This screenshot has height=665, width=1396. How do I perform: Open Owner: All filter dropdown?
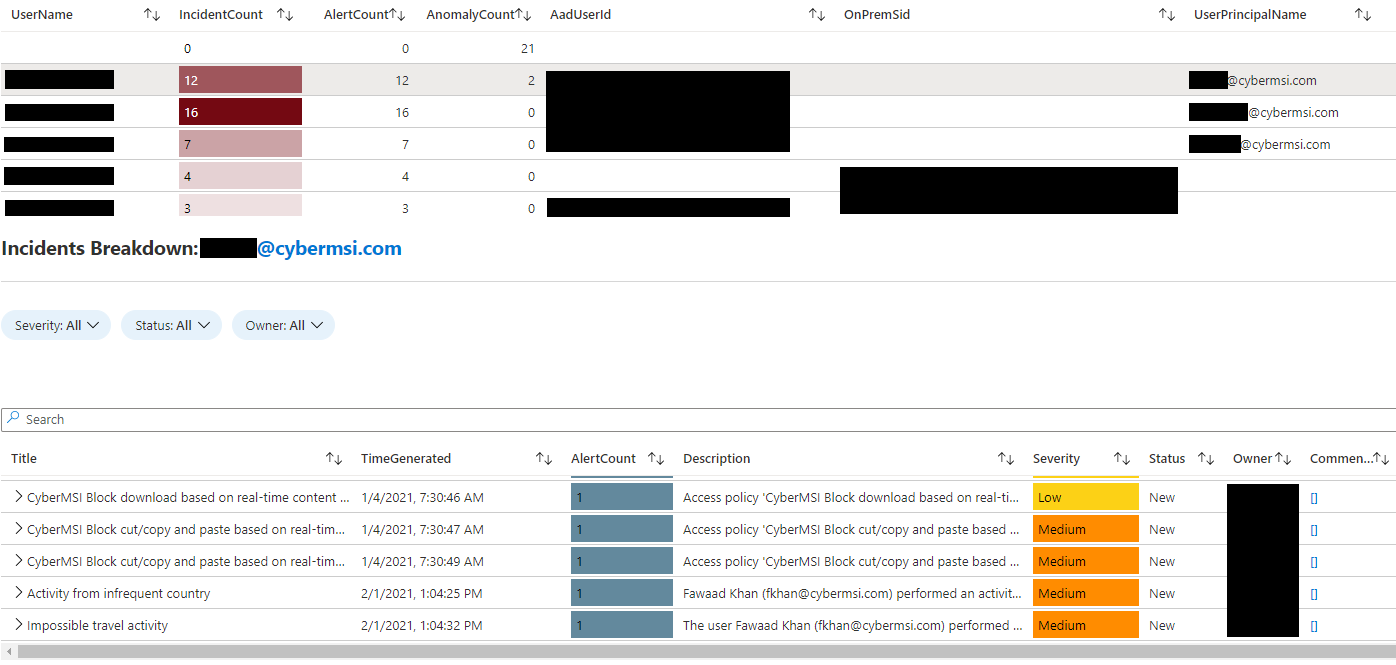tap(283, 325)
